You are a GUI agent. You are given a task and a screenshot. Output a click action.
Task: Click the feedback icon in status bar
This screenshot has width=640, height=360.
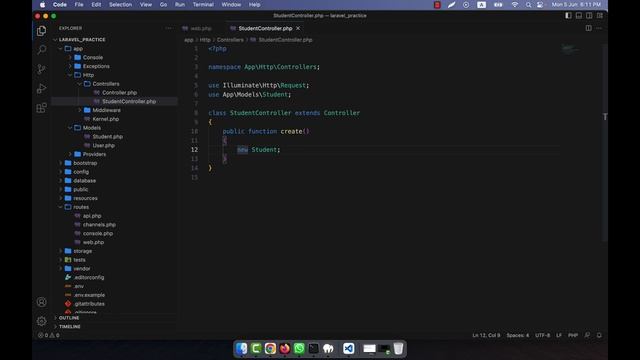point(587,335)
